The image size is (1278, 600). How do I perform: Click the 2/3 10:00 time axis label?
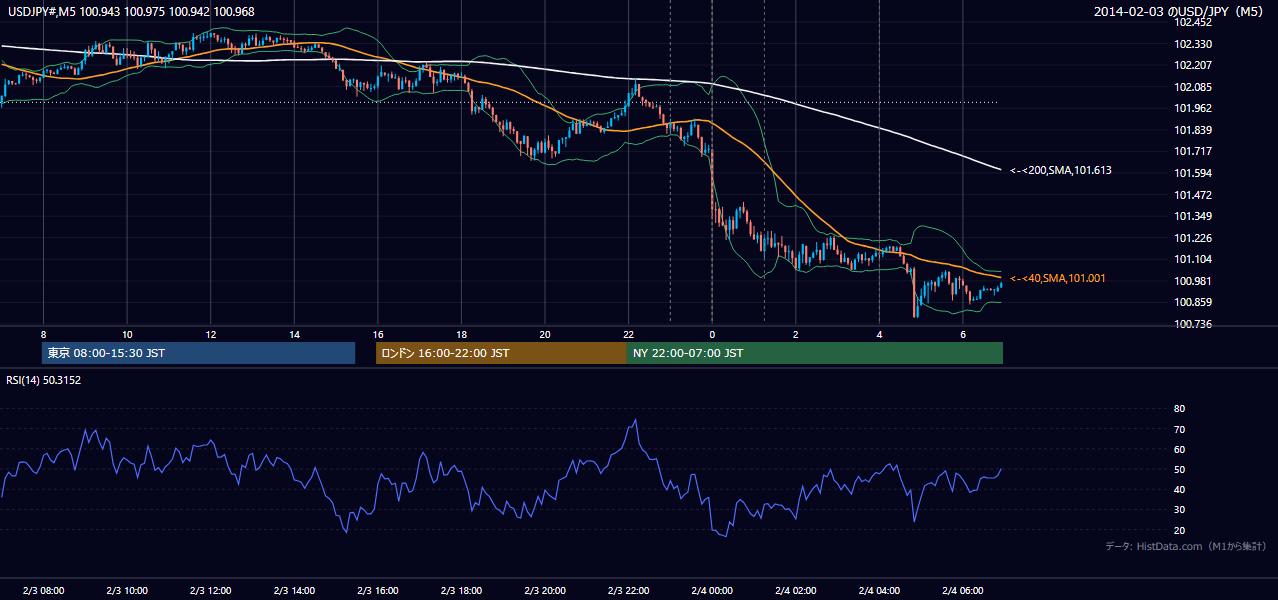point(127,590)
